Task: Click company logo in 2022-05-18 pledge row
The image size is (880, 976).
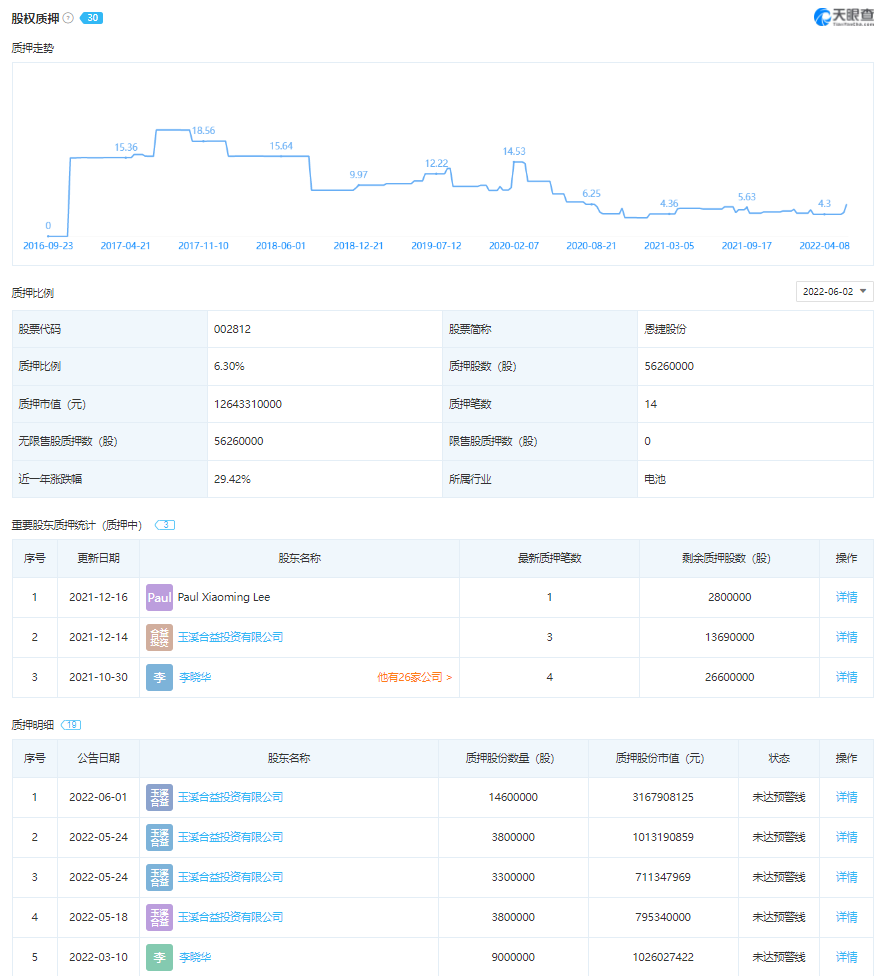Action: click(x=159, y=917)
